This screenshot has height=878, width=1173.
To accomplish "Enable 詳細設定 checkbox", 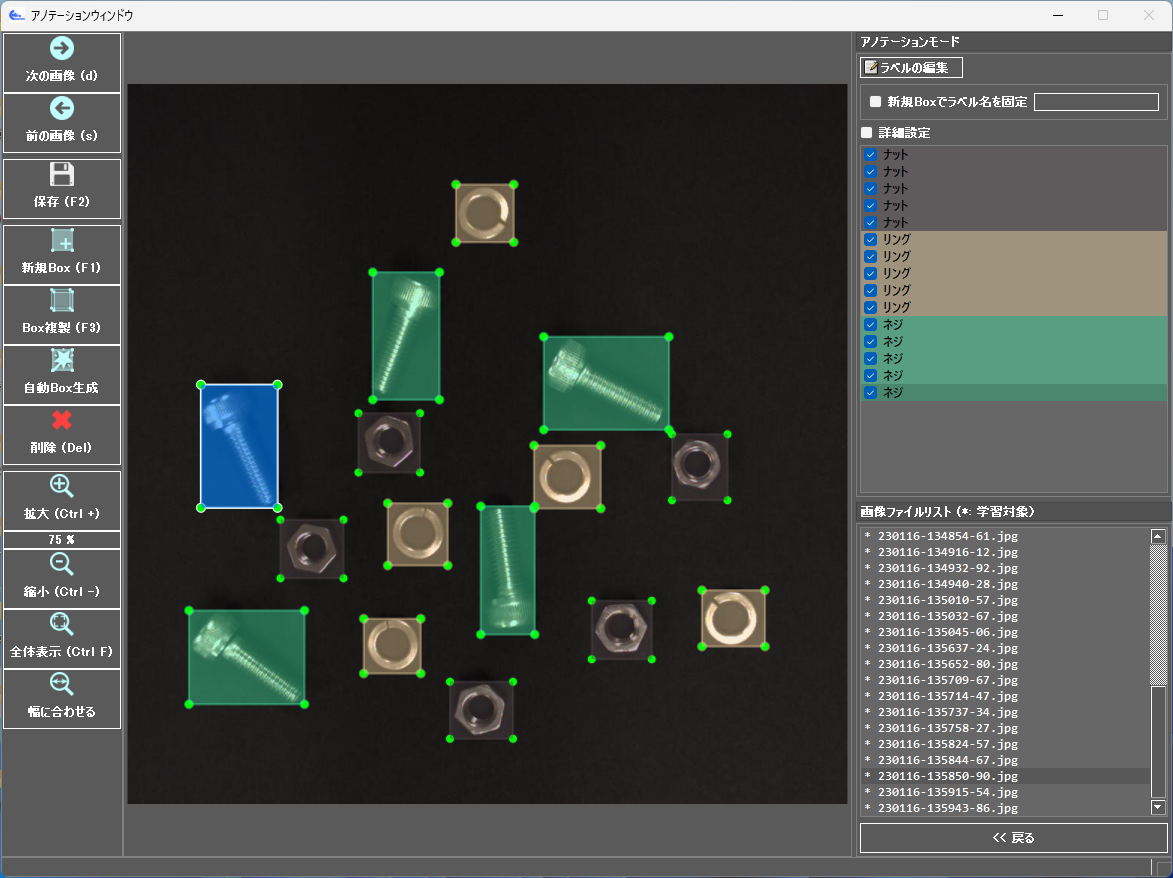I will 866,132.
